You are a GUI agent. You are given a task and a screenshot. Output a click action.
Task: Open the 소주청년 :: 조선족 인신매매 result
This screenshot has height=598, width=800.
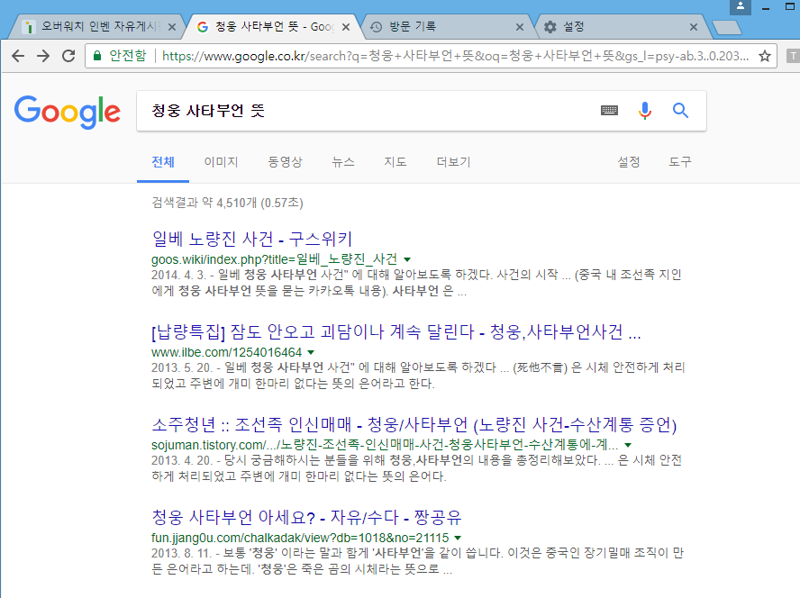pos(414,425)
